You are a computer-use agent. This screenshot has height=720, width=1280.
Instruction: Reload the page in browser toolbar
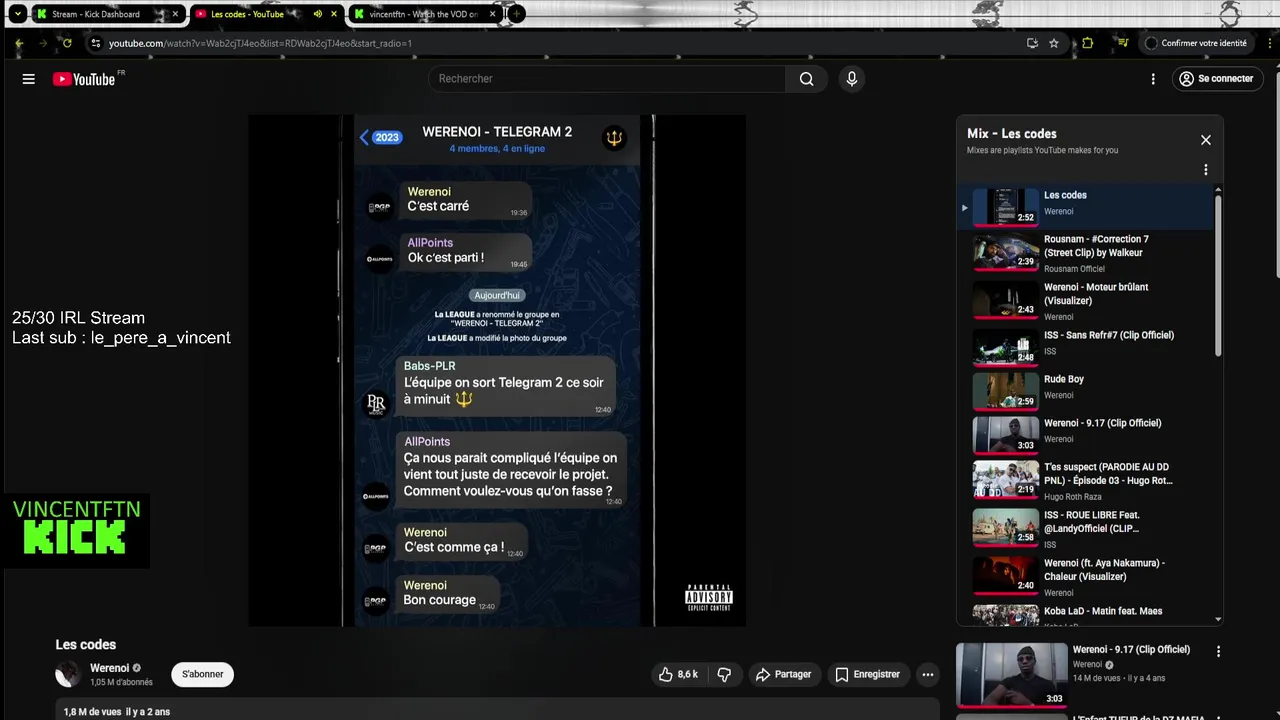(67, 43)
